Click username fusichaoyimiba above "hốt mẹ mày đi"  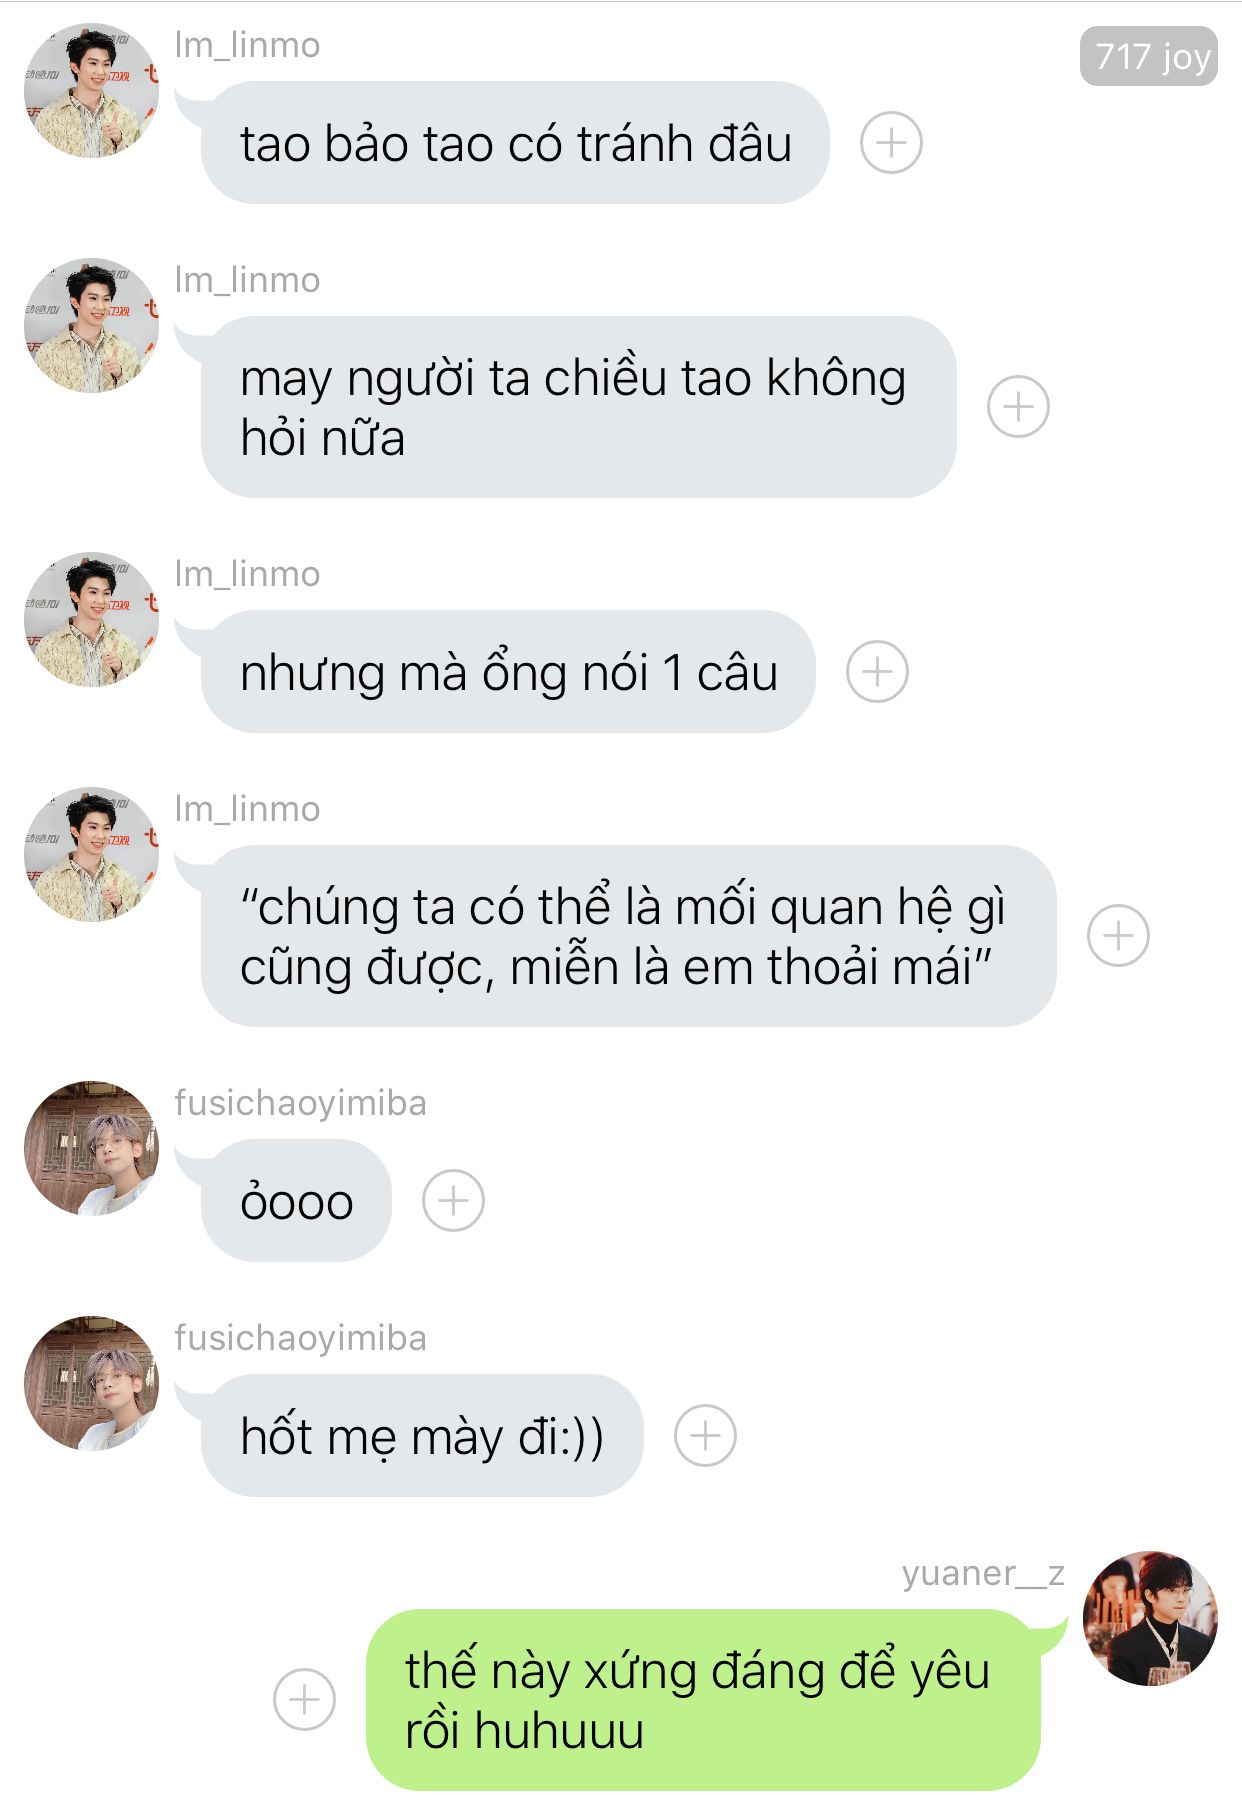[x=300, y=1338]
